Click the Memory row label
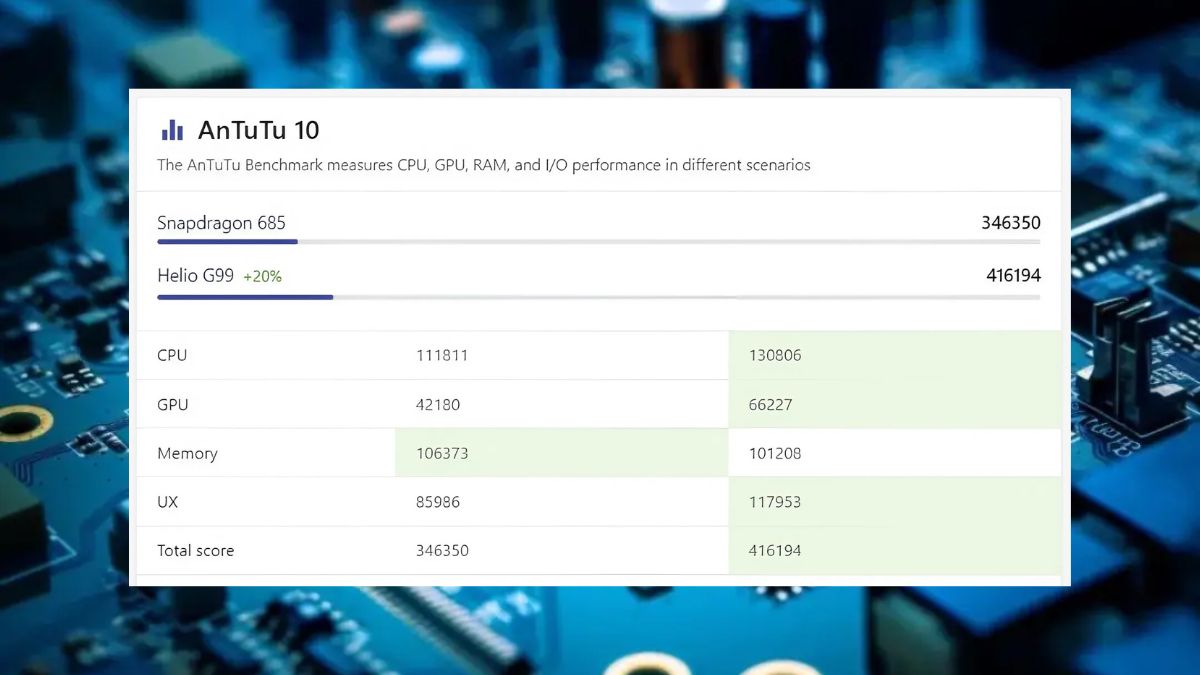1200x675 pixels. [187, 453]
